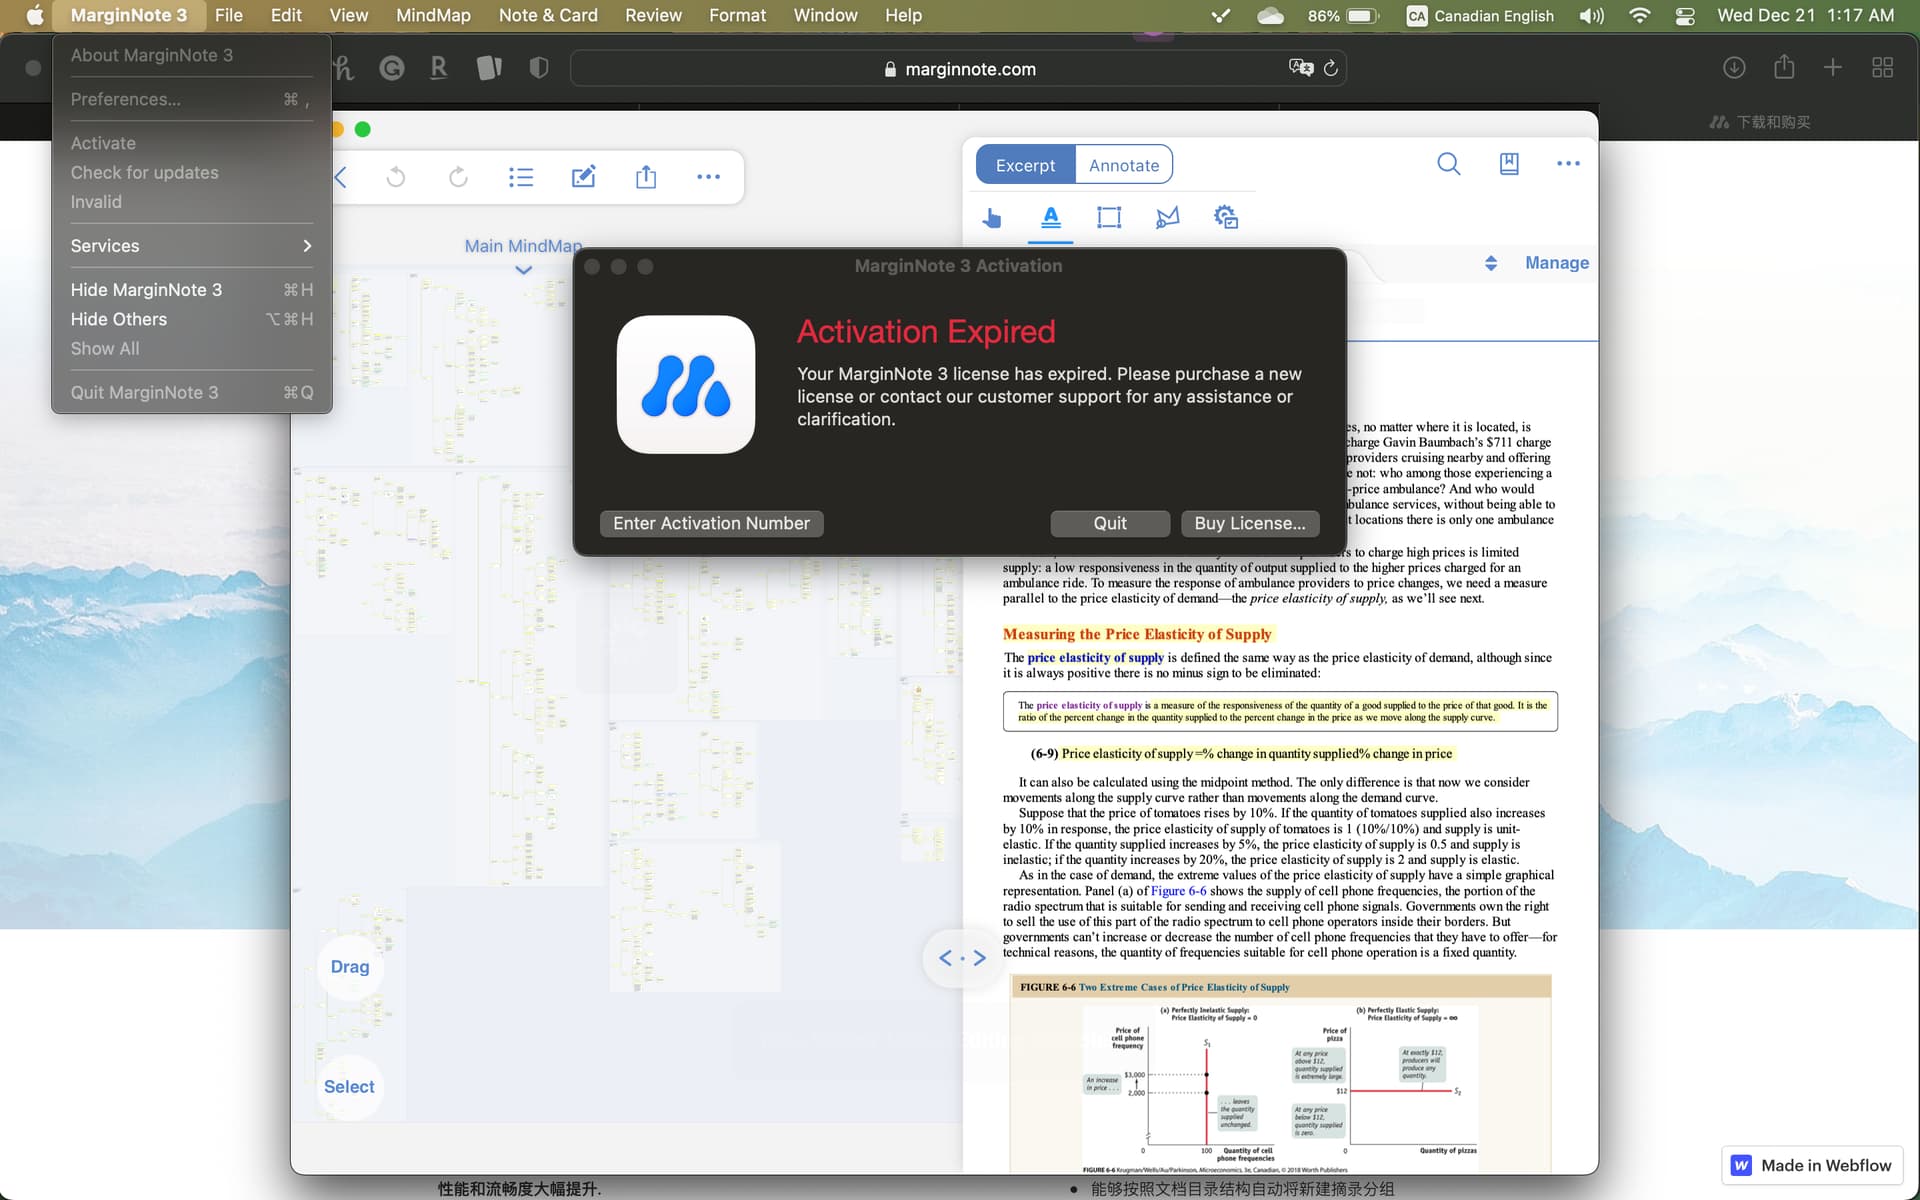
Task: Click the panel split resize arrows
Action: pos(961,958)
